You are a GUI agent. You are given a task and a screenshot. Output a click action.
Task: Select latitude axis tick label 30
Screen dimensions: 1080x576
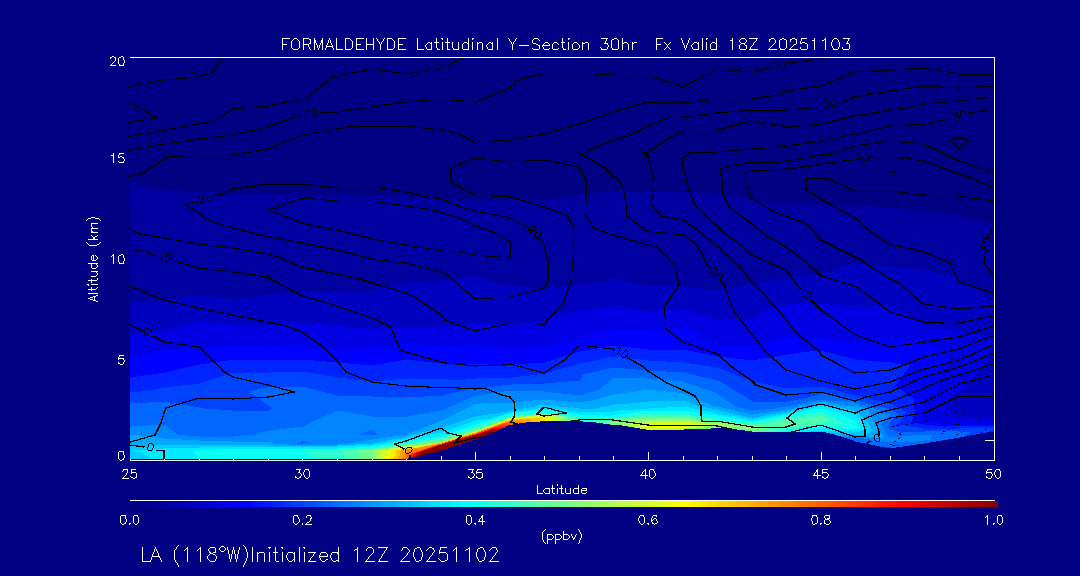click(302, 474)
